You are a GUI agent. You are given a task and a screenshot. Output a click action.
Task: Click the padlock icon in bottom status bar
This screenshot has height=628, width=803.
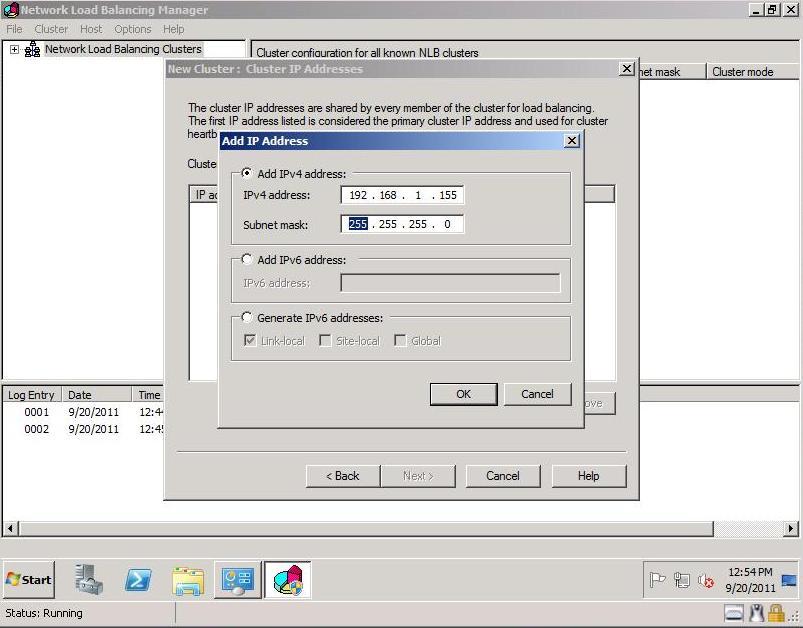(776, 613)
